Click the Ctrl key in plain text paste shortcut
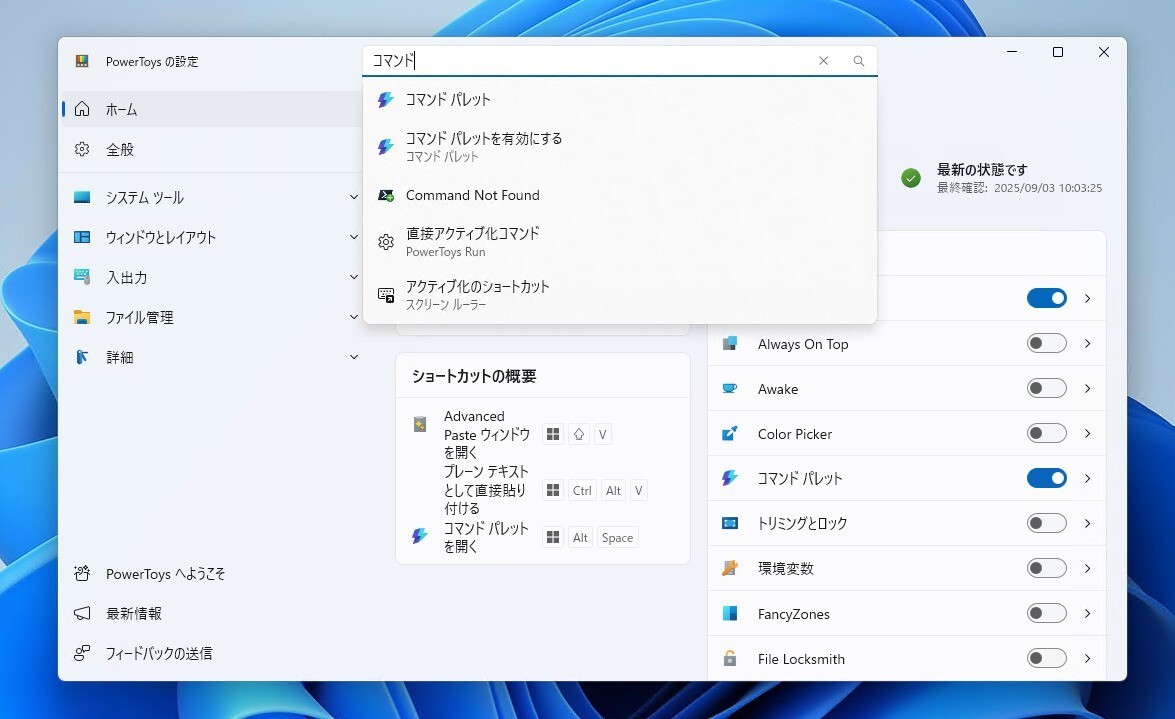1175x719 pixels. [x=582, y=490]
